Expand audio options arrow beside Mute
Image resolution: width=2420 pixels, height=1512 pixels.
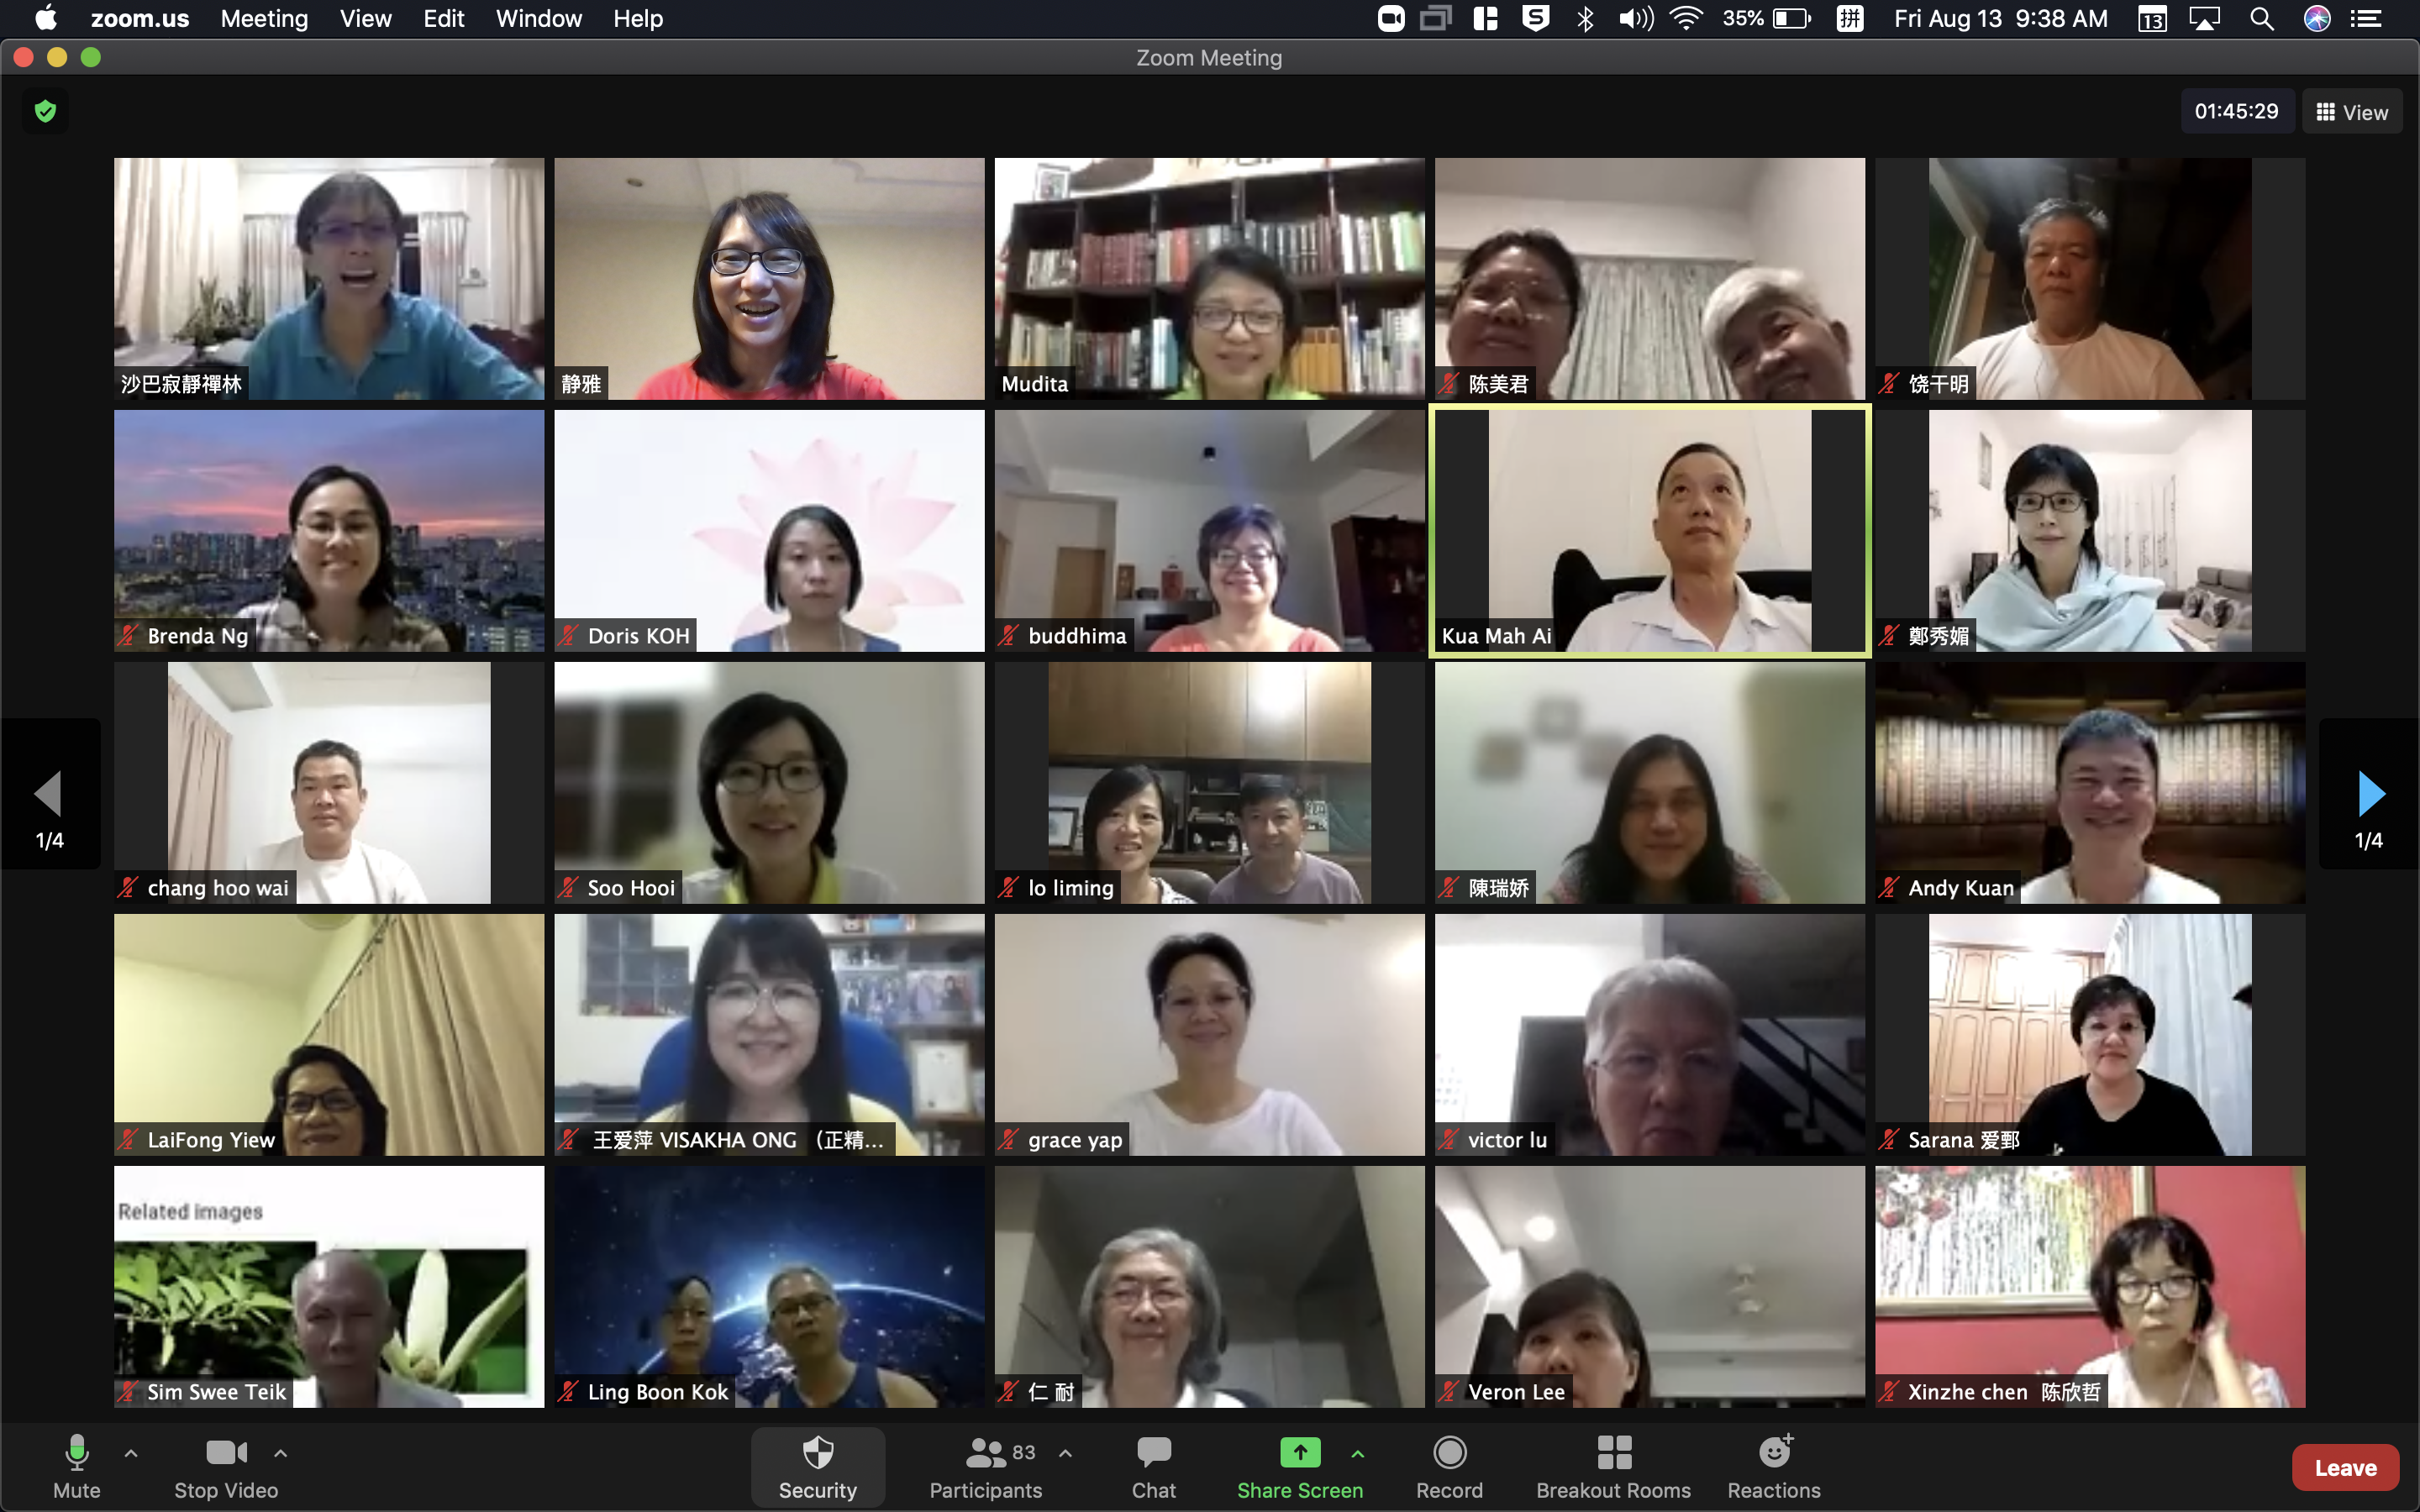pos(131,1453)
